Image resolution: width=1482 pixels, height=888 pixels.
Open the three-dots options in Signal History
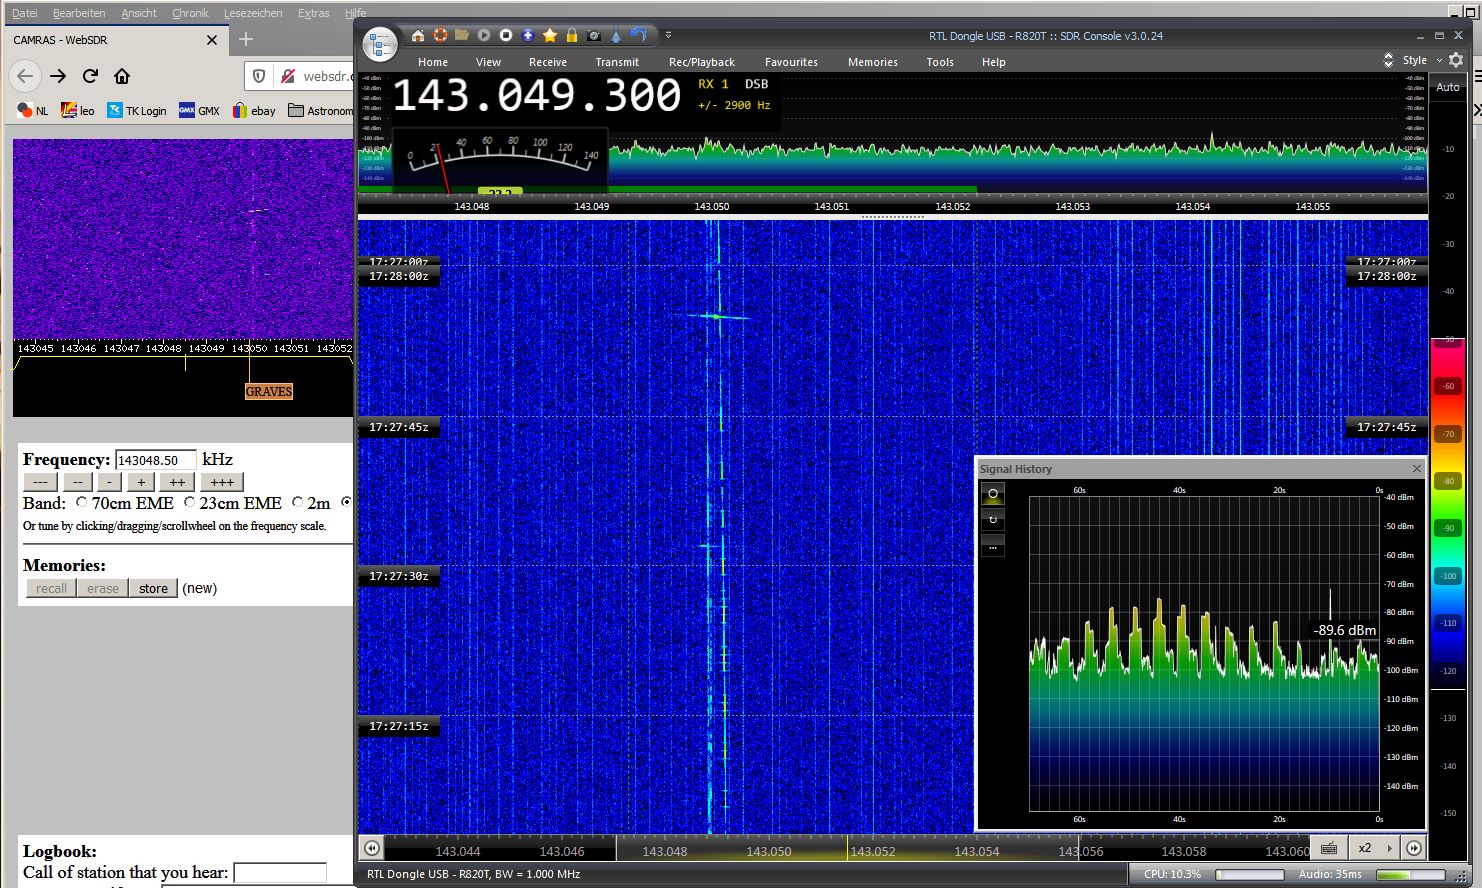point(993,546)
